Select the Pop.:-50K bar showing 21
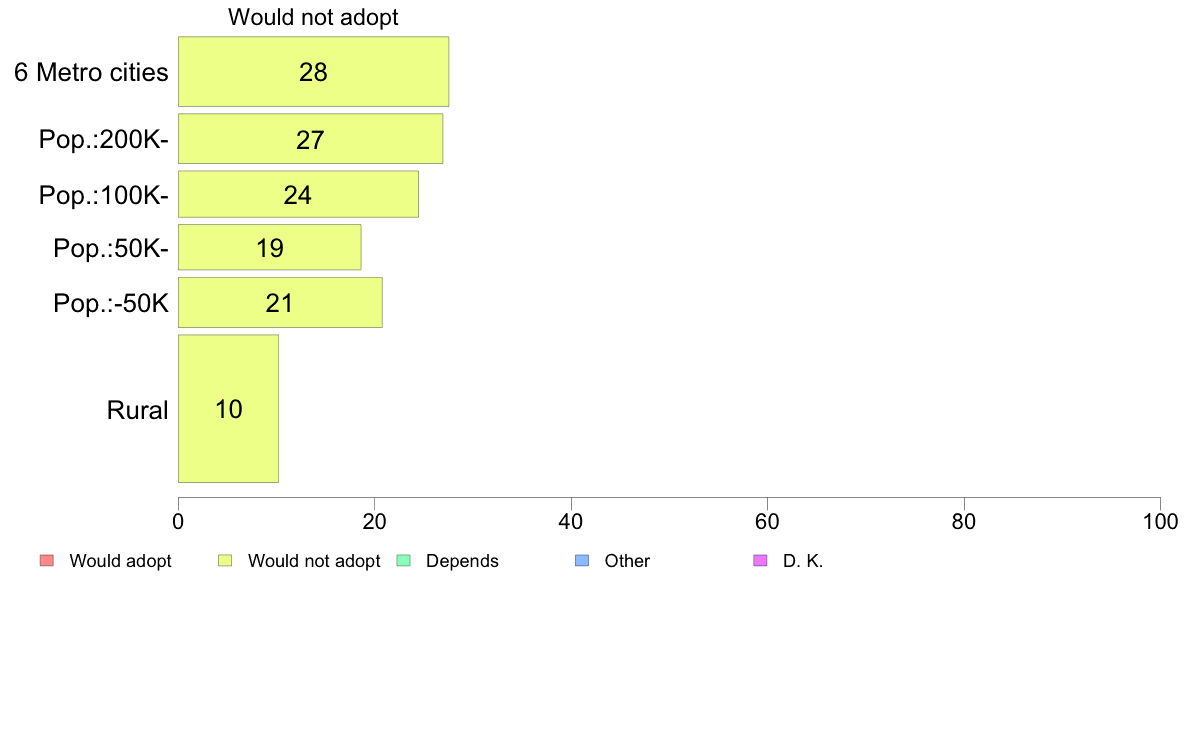The width and height of the screenshot is (1188, 736). pyautogui.click(x=280, y=302)
